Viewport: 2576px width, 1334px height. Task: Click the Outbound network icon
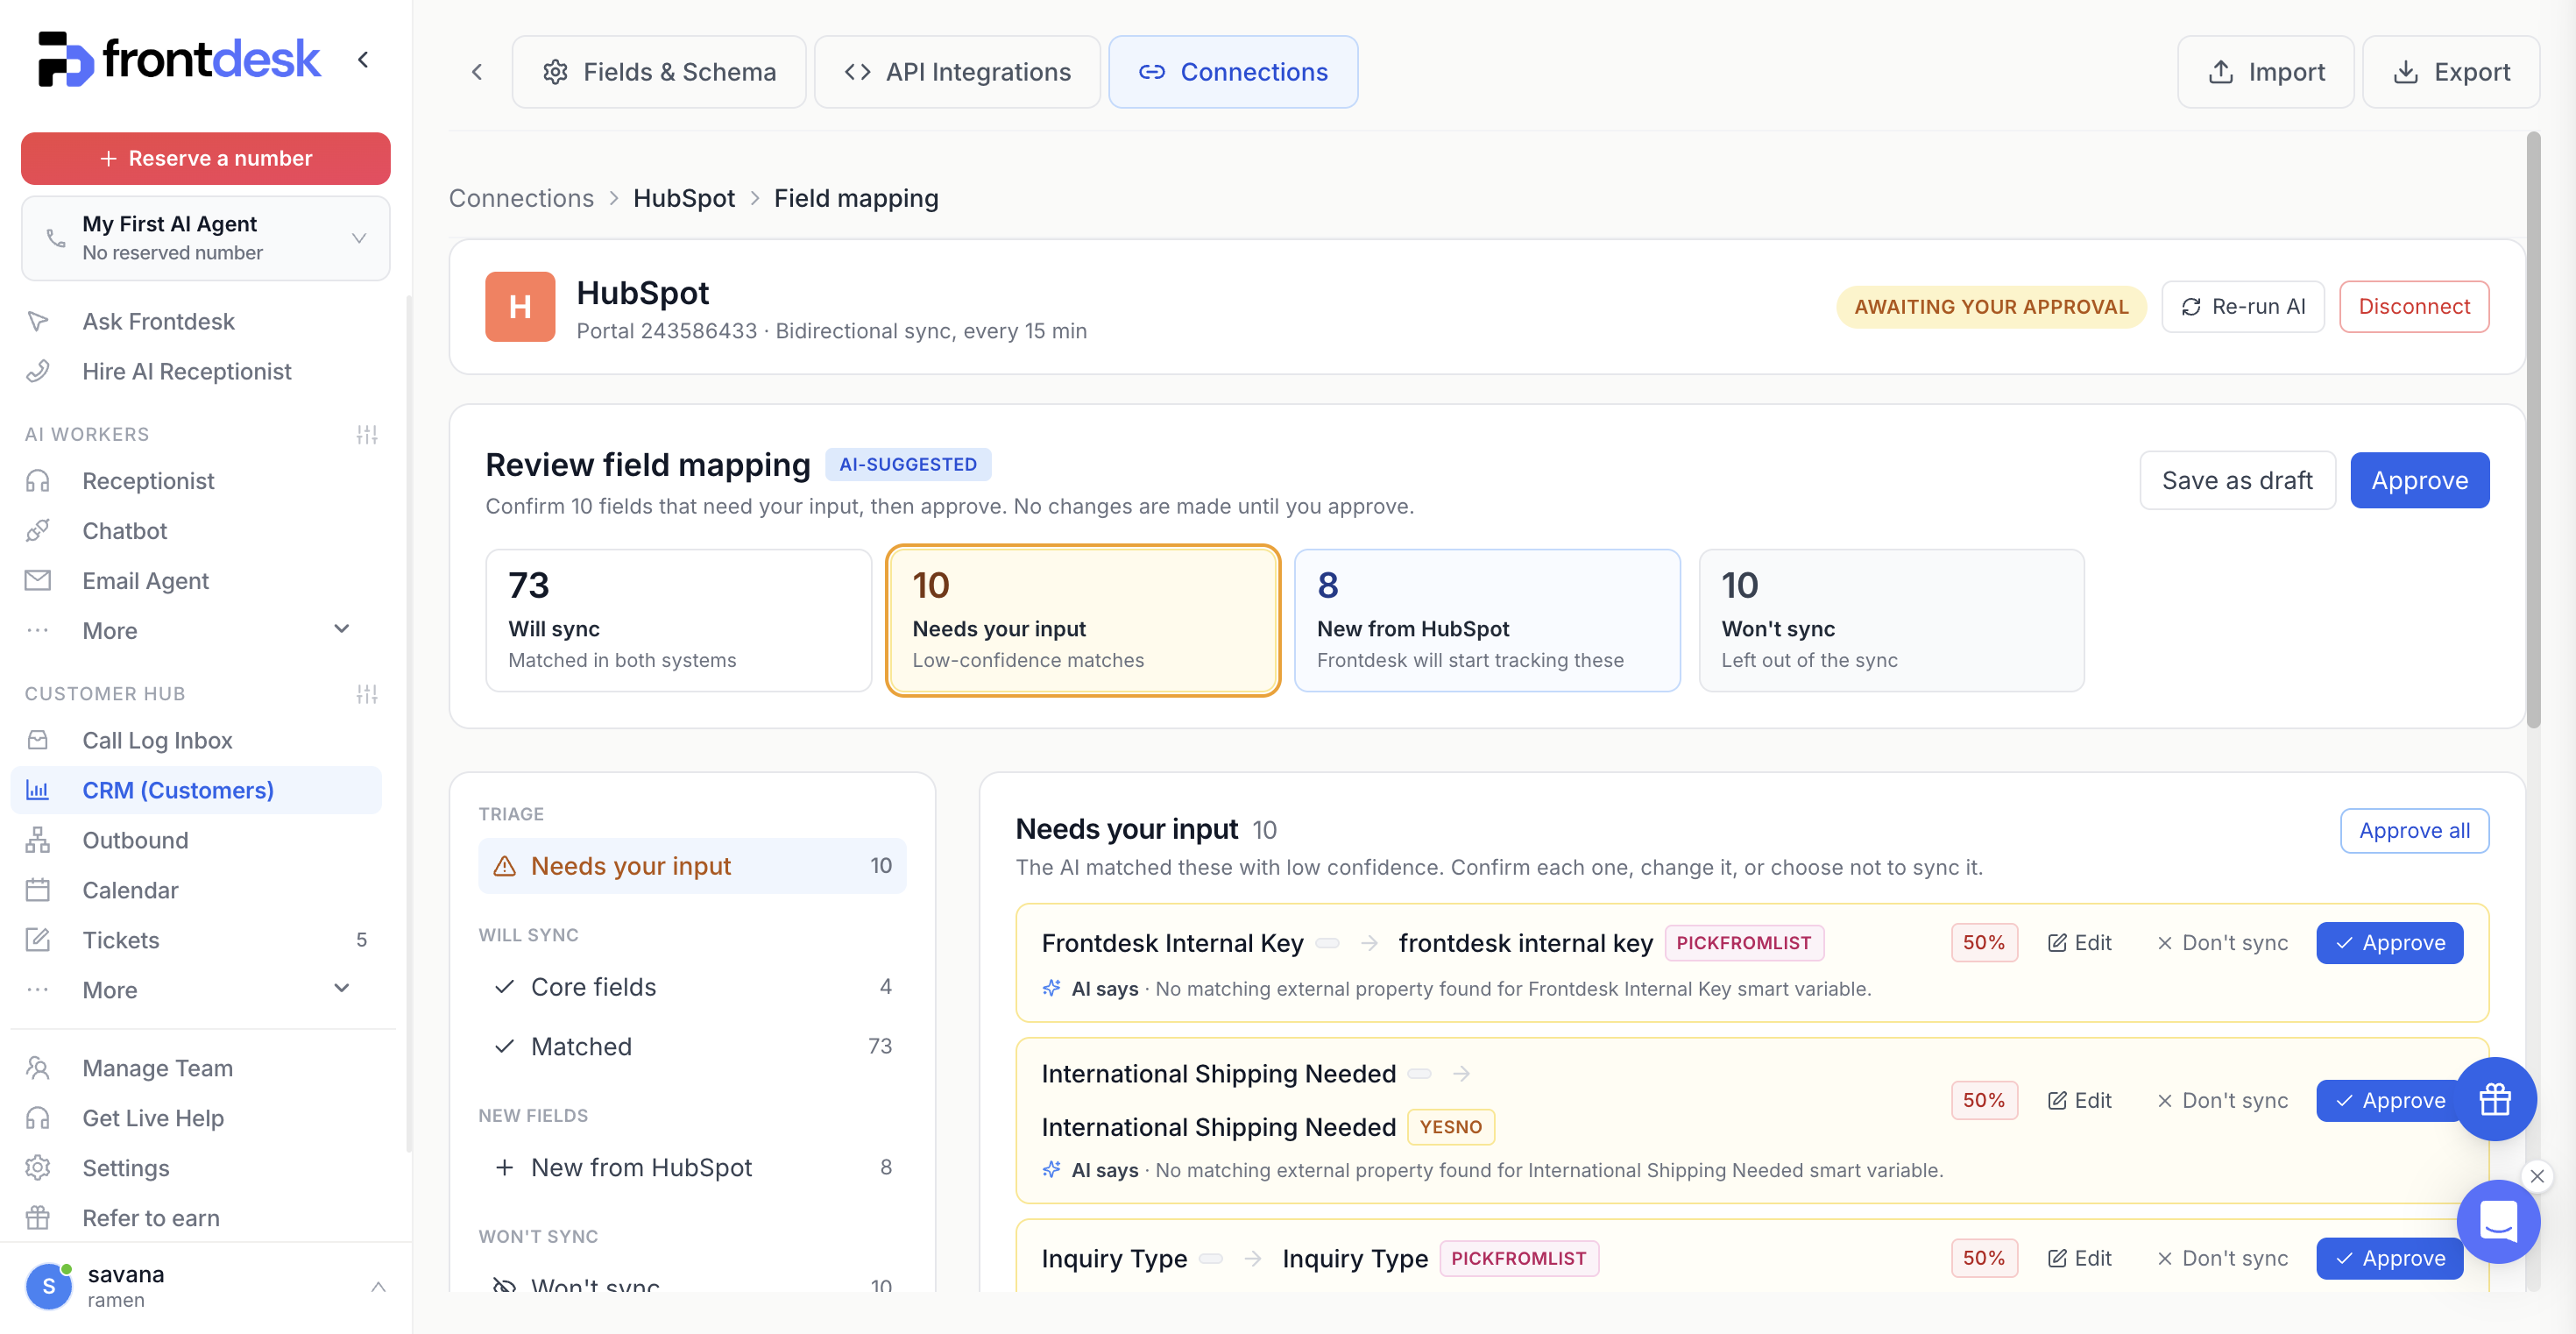[38, 840]
